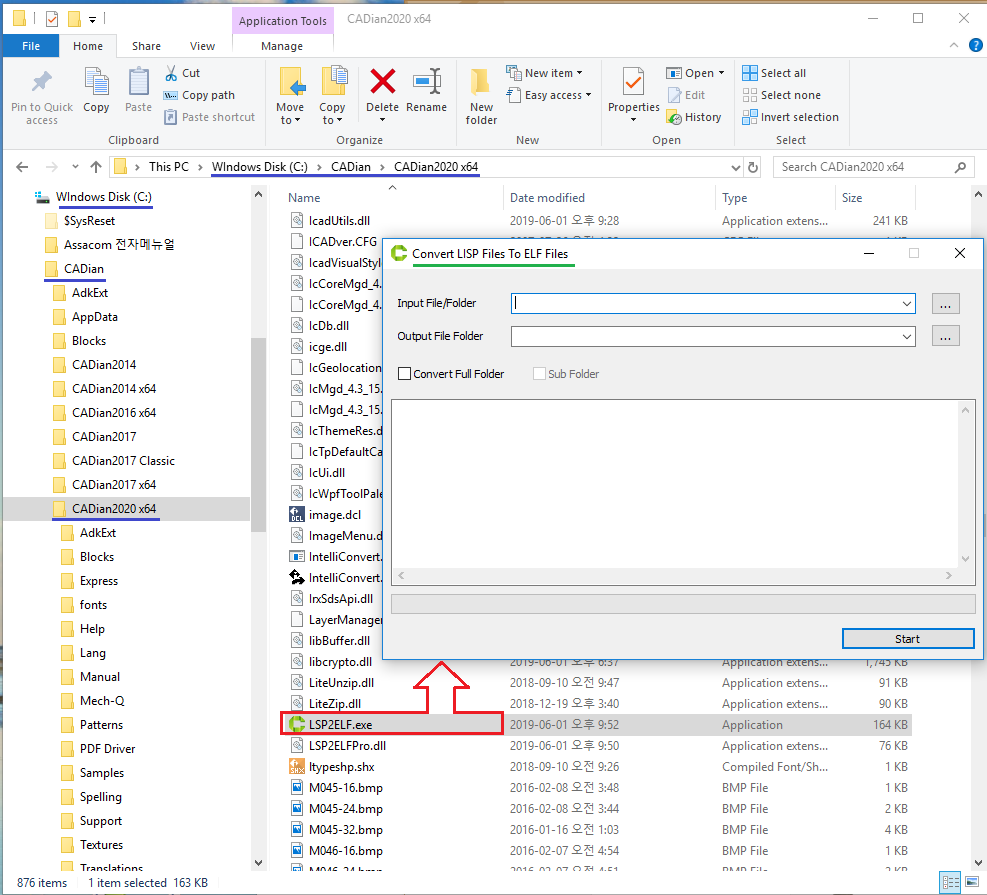Image resolution: width=987 pixels, height=895 pixels.
Task: Click the Refresh button in address bar
Action: [x=753, y=167]
